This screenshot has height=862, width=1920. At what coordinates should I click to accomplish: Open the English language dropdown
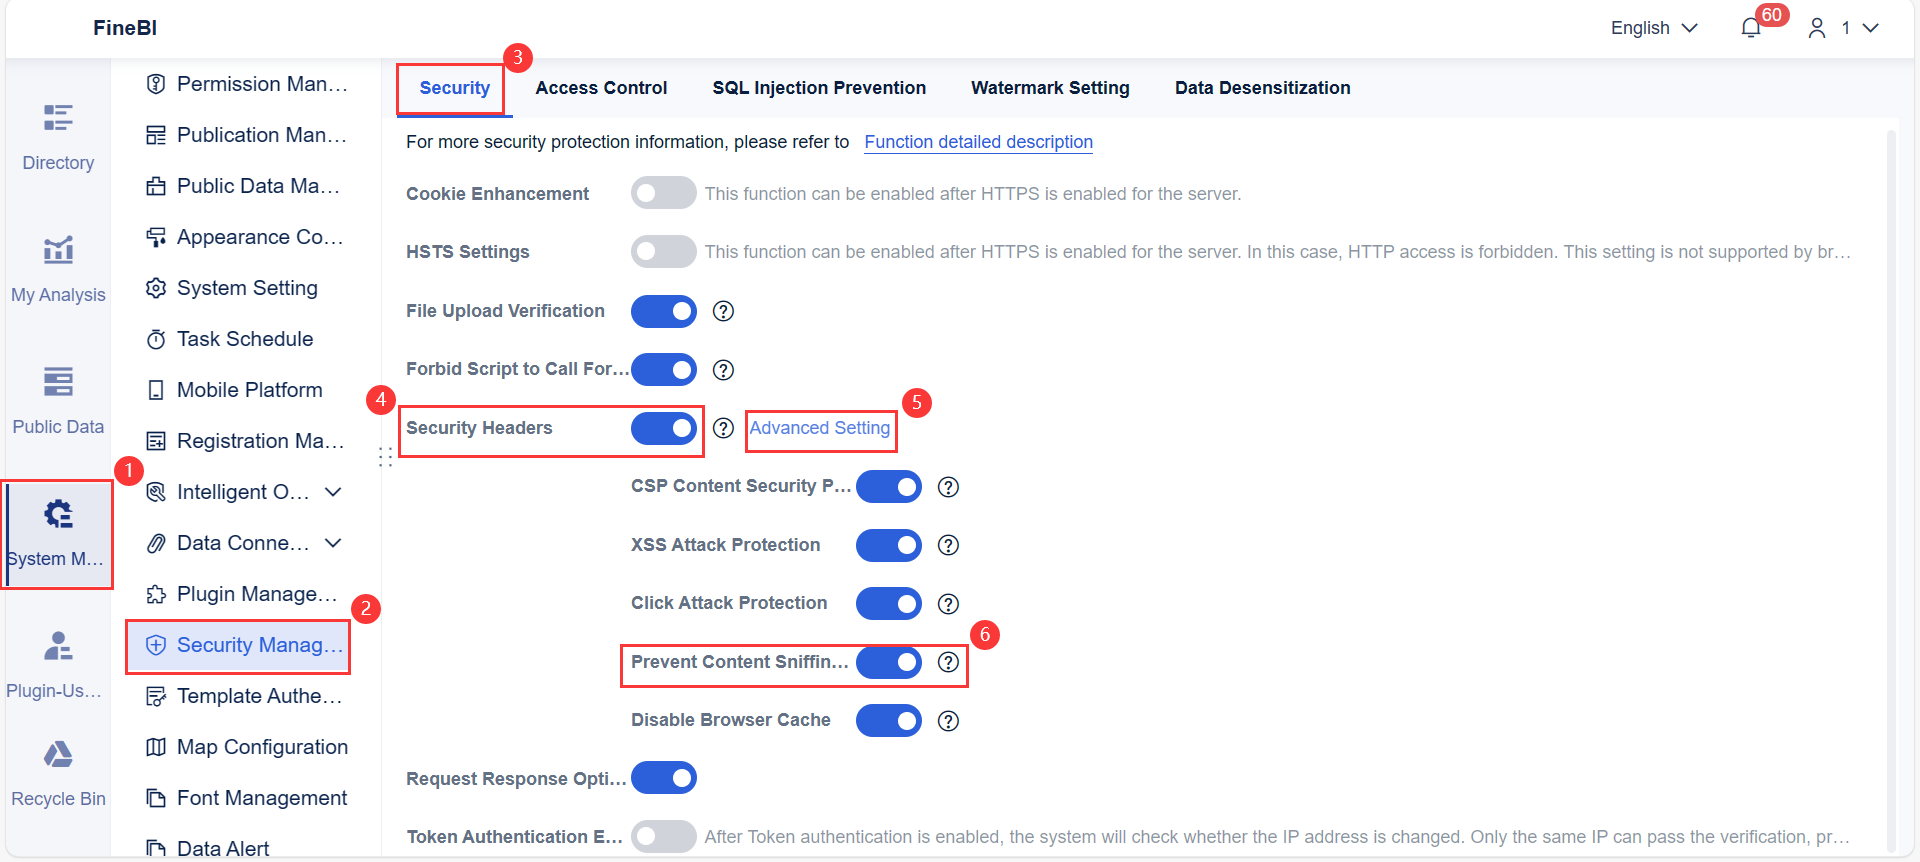1653,27
